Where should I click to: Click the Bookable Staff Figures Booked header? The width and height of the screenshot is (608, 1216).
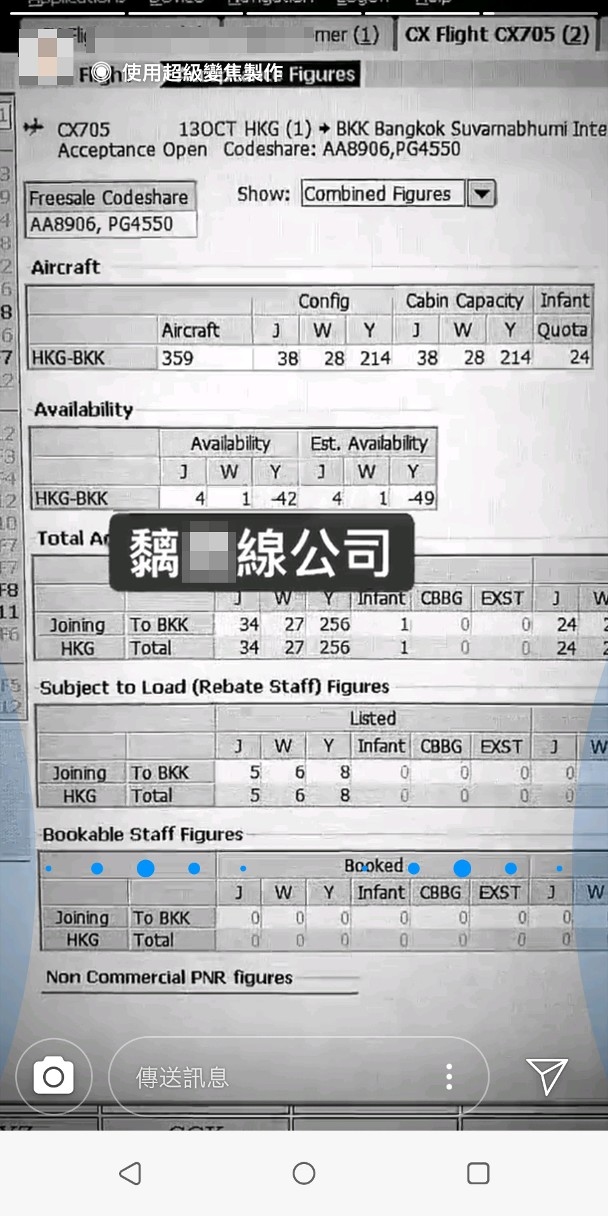373,866
